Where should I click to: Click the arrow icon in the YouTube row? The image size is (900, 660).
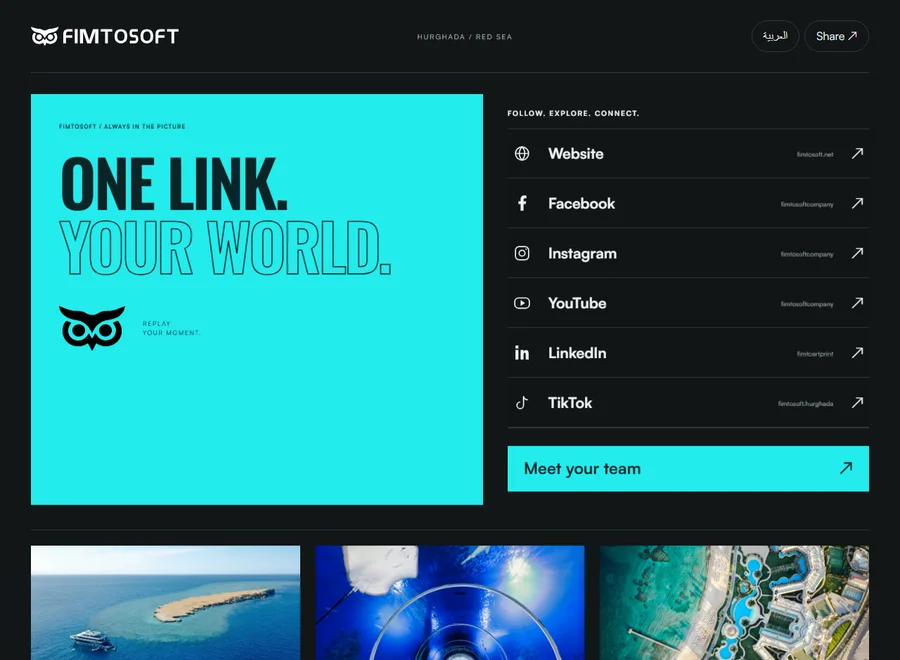point(857,303)
